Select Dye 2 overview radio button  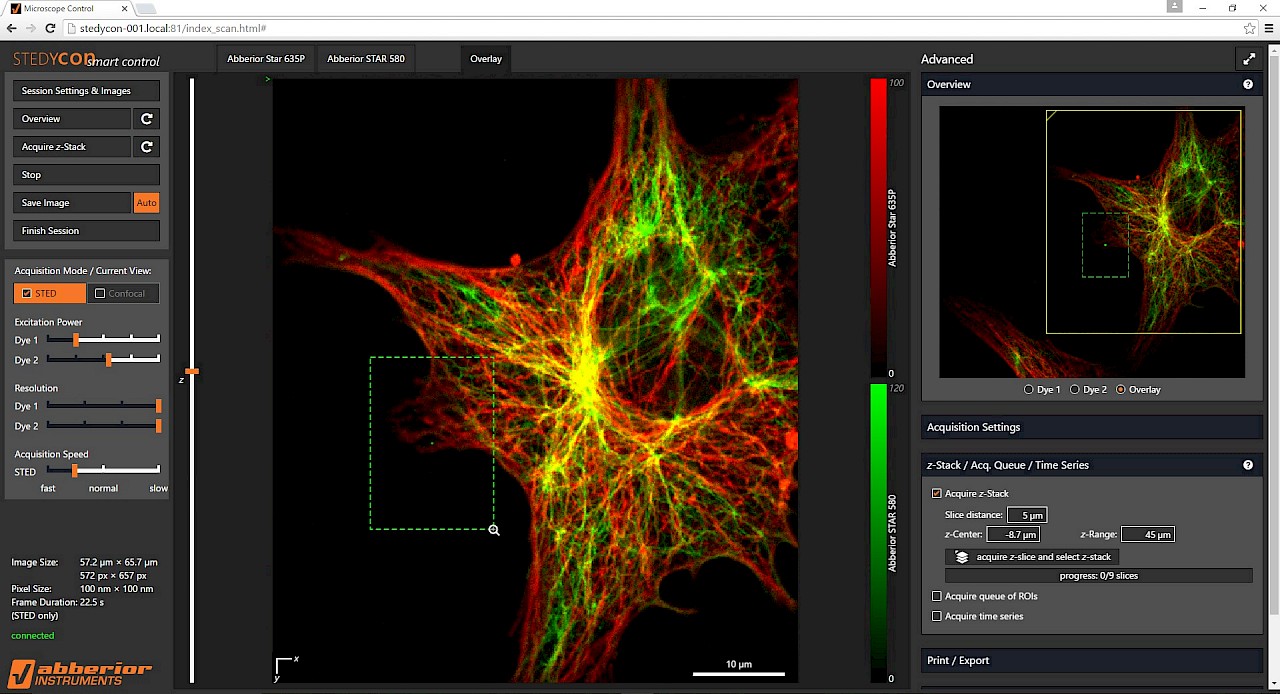click(1075, 390)
